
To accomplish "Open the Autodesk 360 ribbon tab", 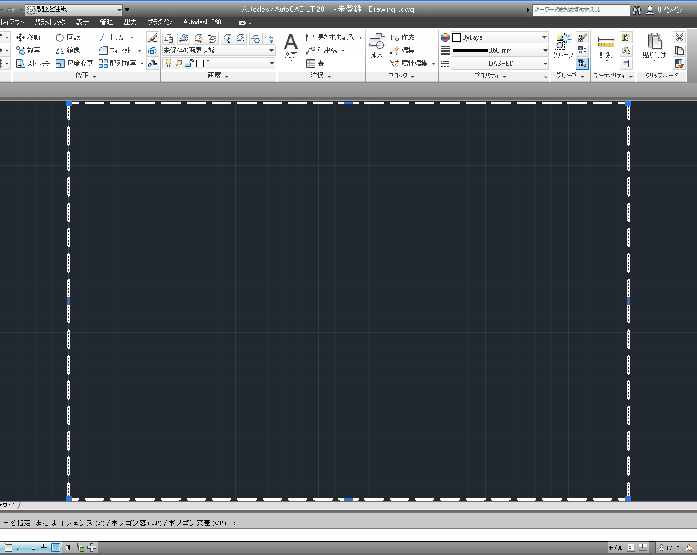I will tap(202, 22).
